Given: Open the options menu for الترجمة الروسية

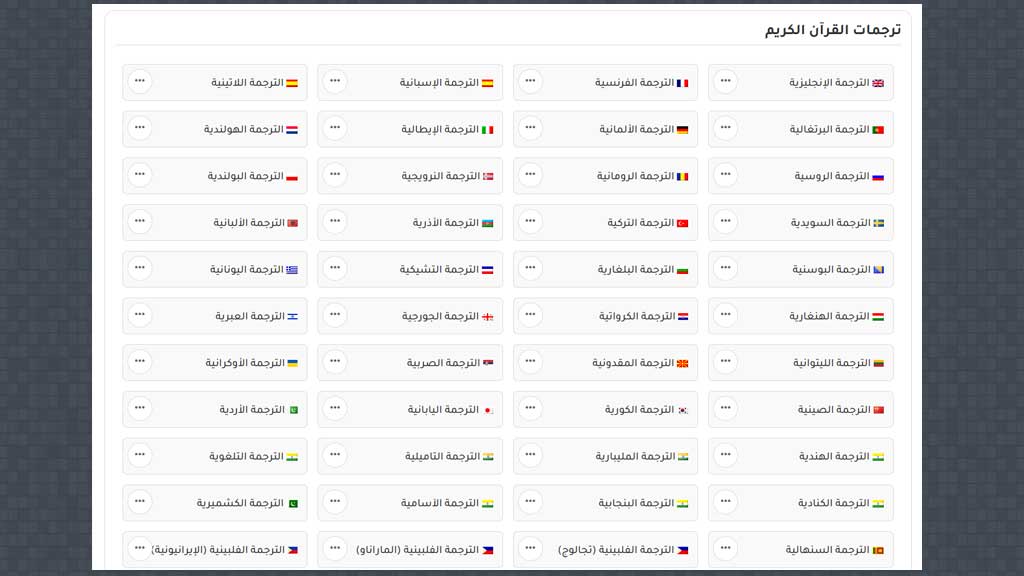Looking at the screenshot, I should (725, 175).
